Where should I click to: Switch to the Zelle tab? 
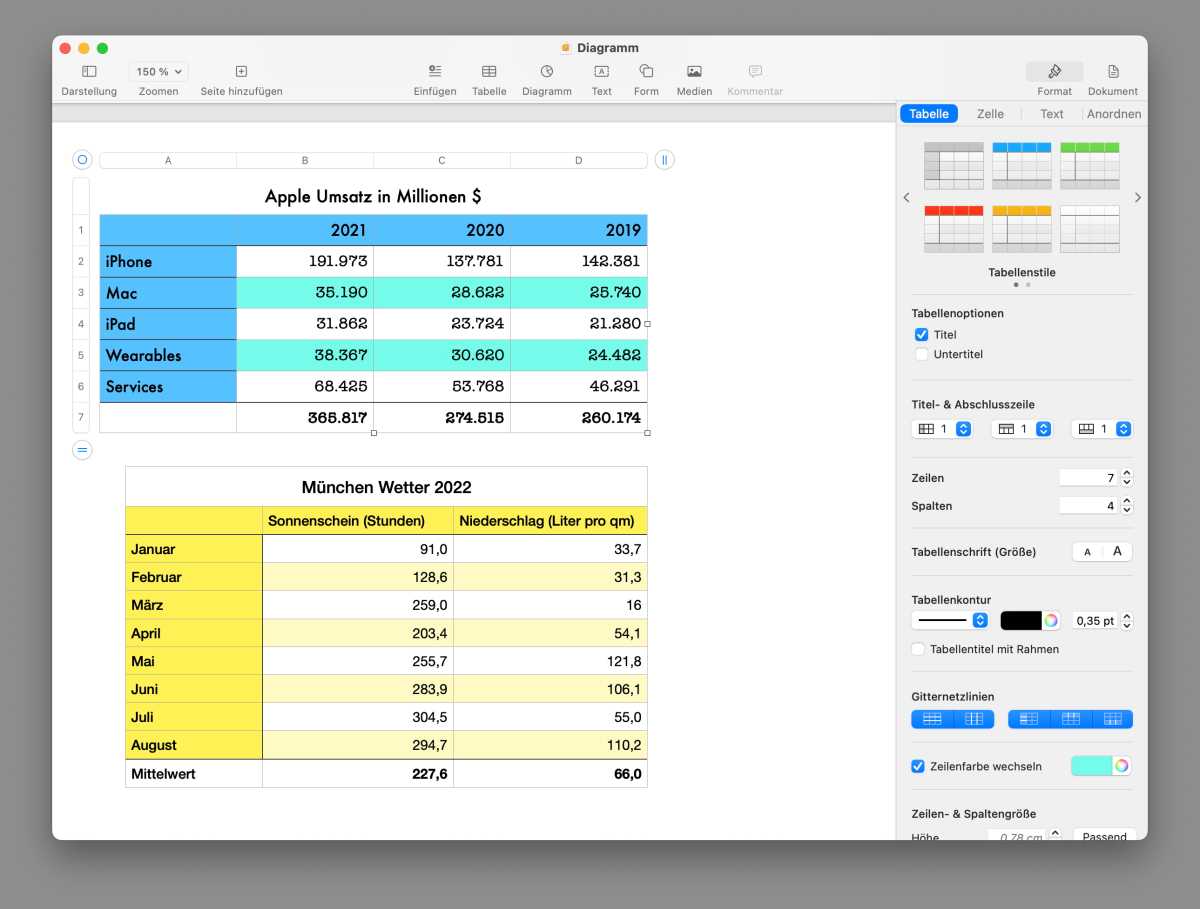click(990, 114)
